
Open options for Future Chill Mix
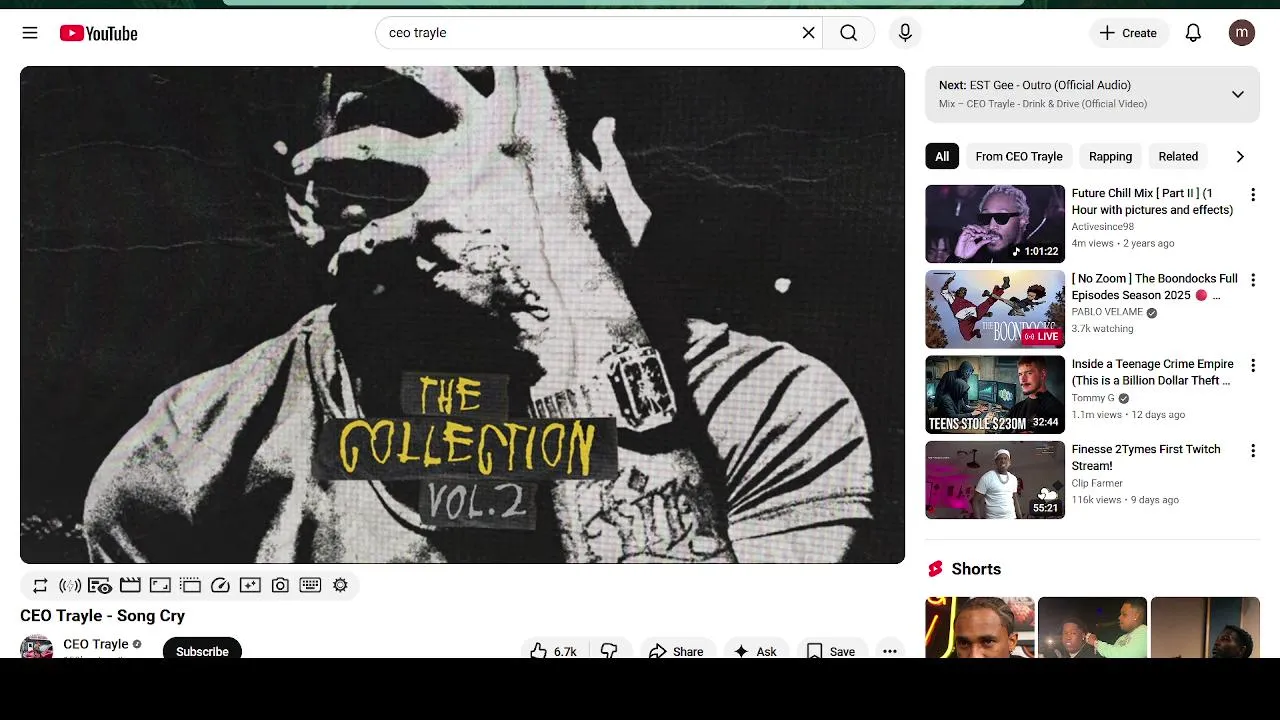[1252, 195]
